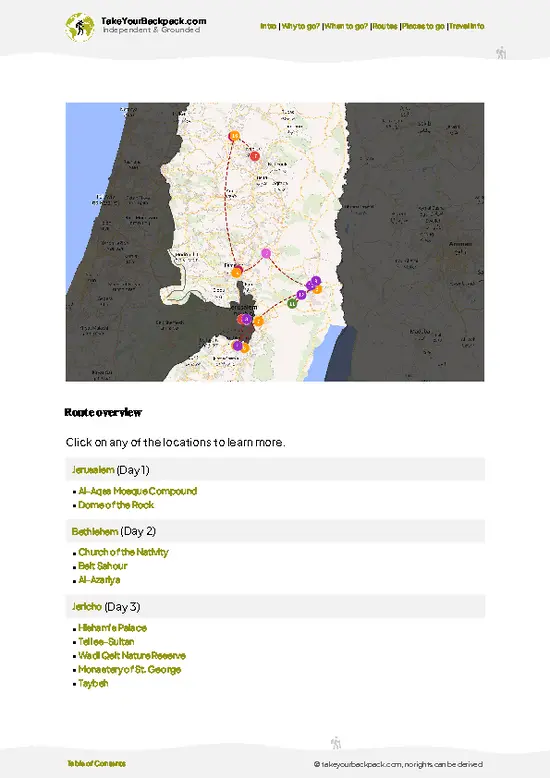This screenshot has width=550, height=778.
Task: Open Monastery of St. George link
Action: tap(129, 669)
